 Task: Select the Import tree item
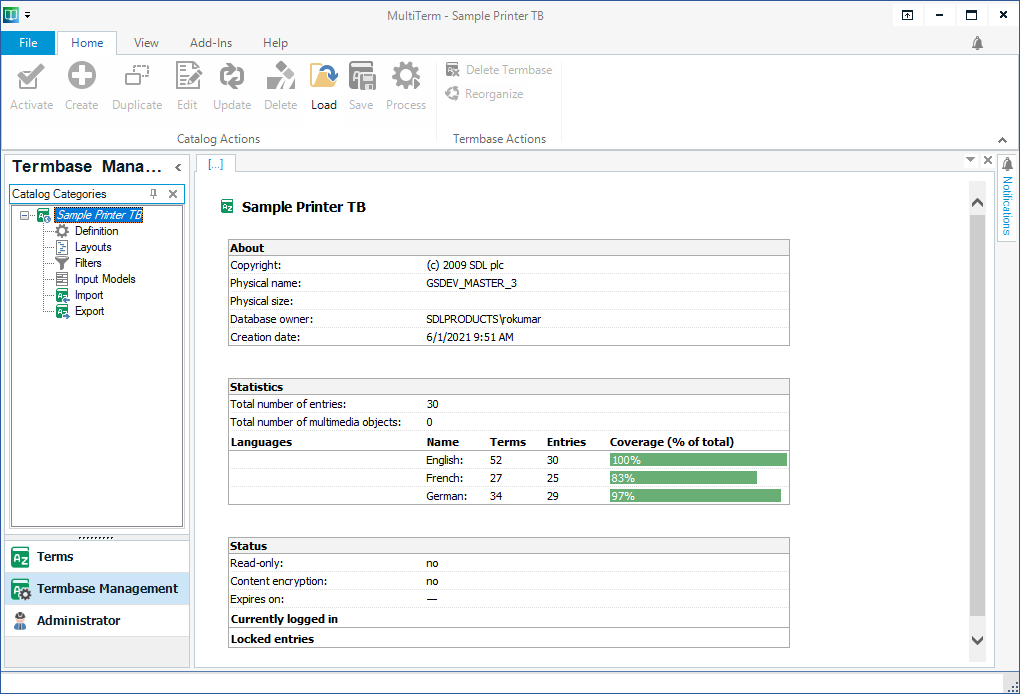(88, 295)
